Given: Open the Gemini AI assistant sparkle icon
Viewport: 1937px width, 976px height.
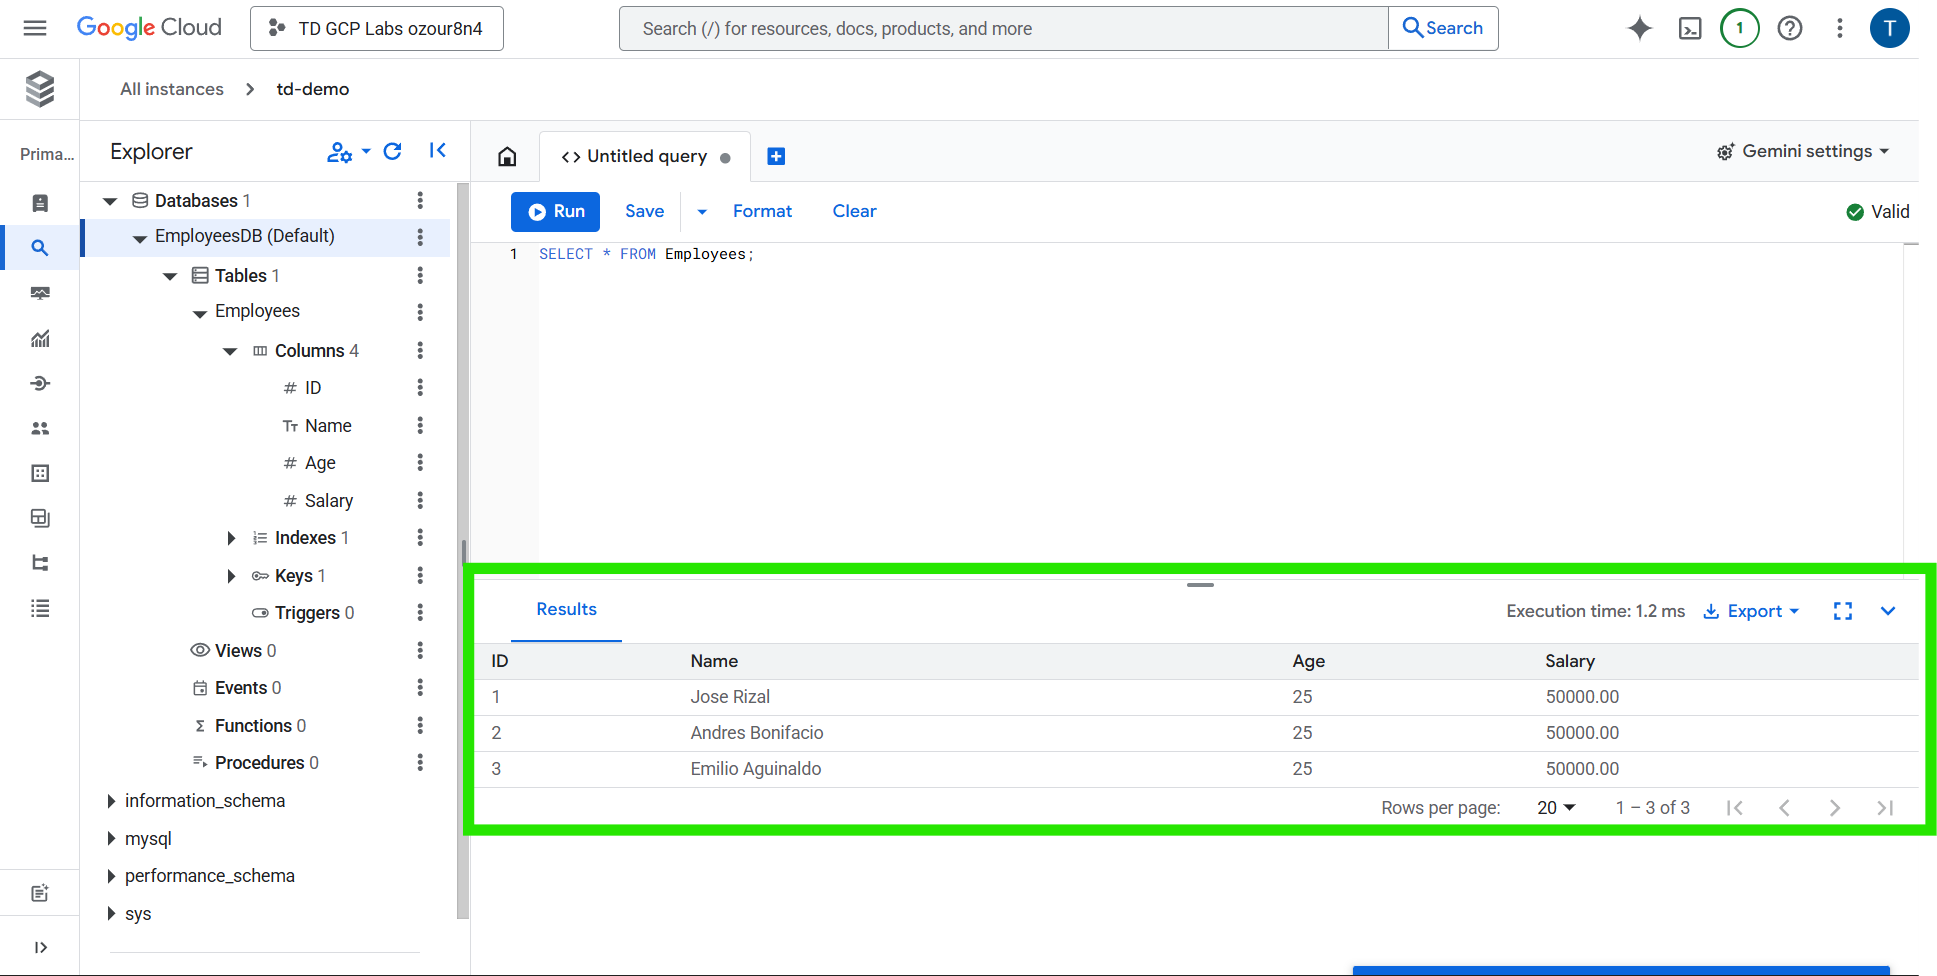Looking at the screenshot, I should pos(1639,28).
